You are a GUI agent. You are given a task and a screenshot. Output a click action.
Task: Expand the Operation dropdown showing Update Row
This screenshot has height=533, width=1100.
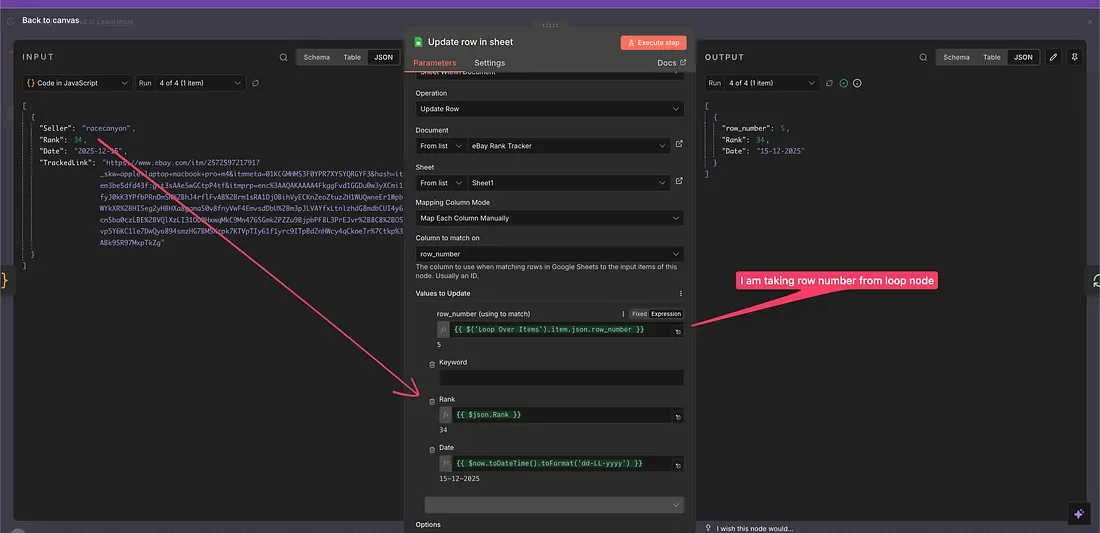point(549,109)
